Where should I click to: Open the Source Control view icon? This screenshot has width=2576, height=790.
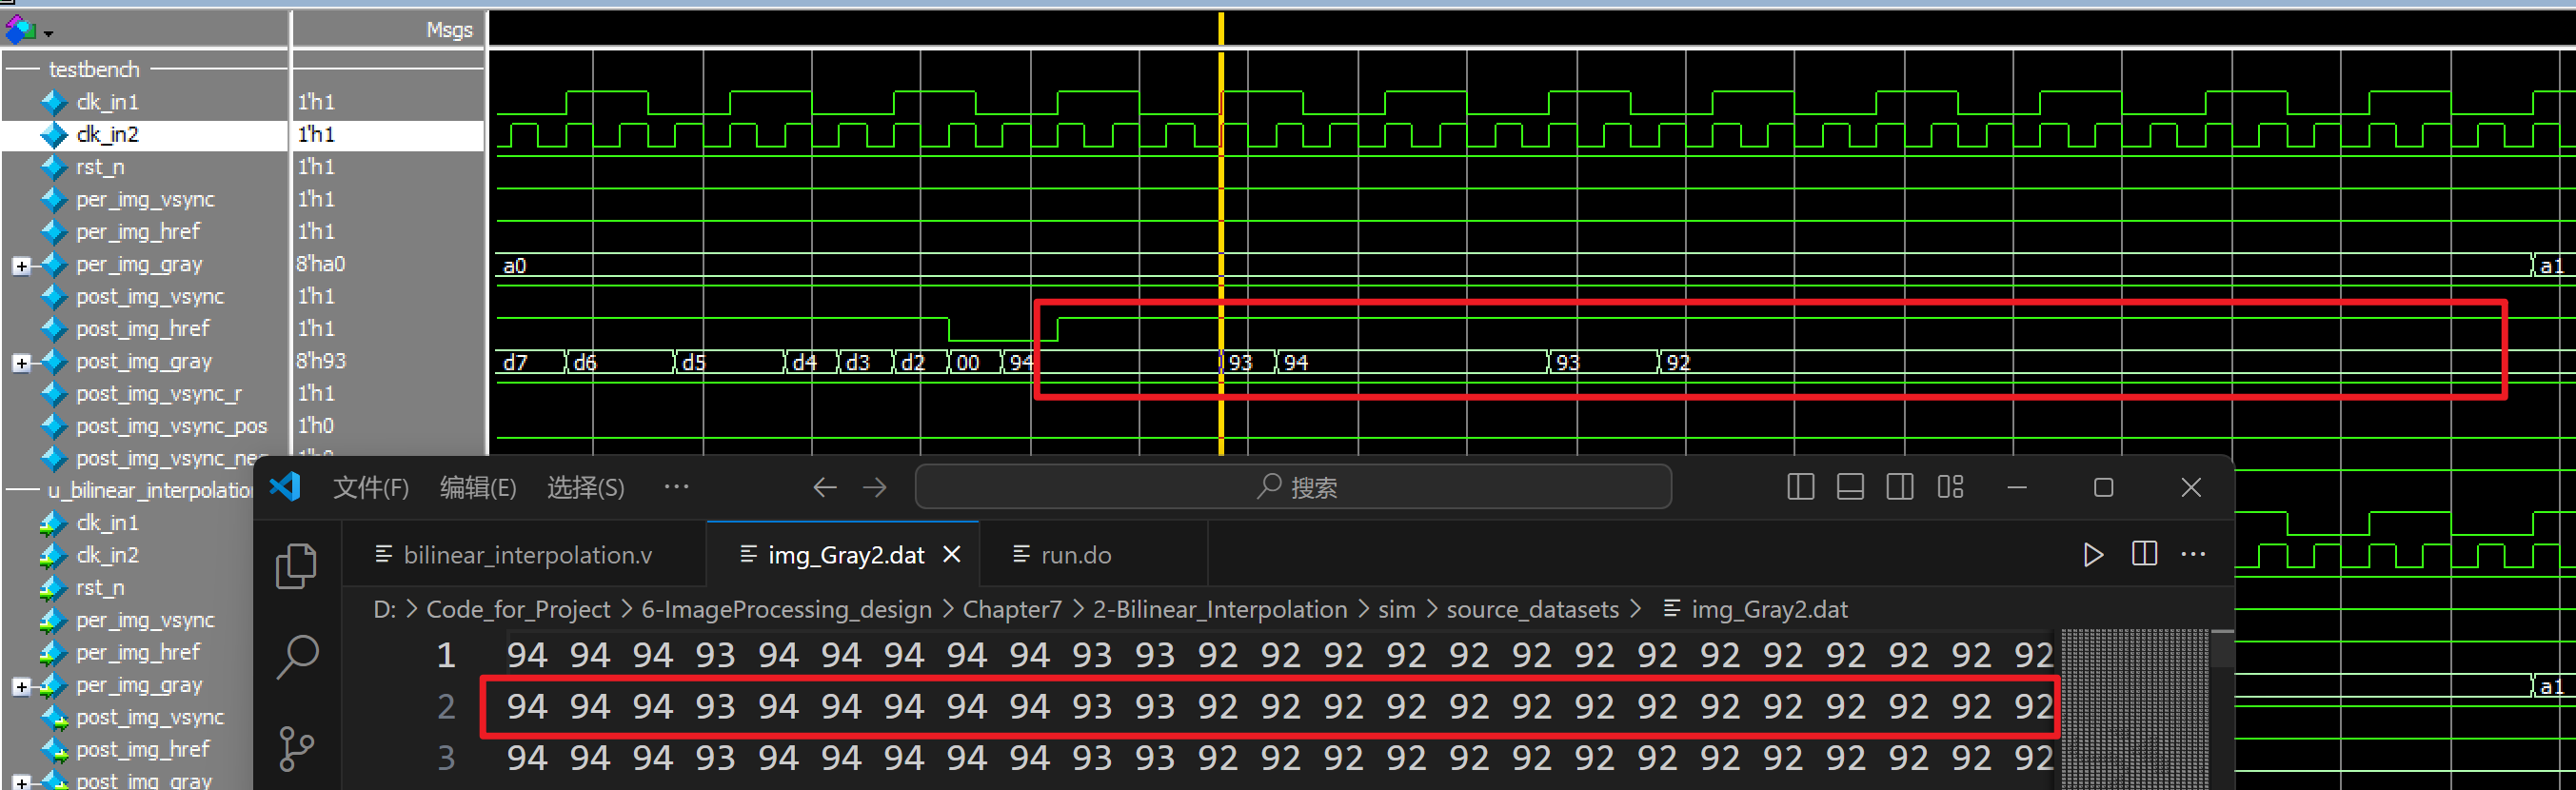(296, 748)
